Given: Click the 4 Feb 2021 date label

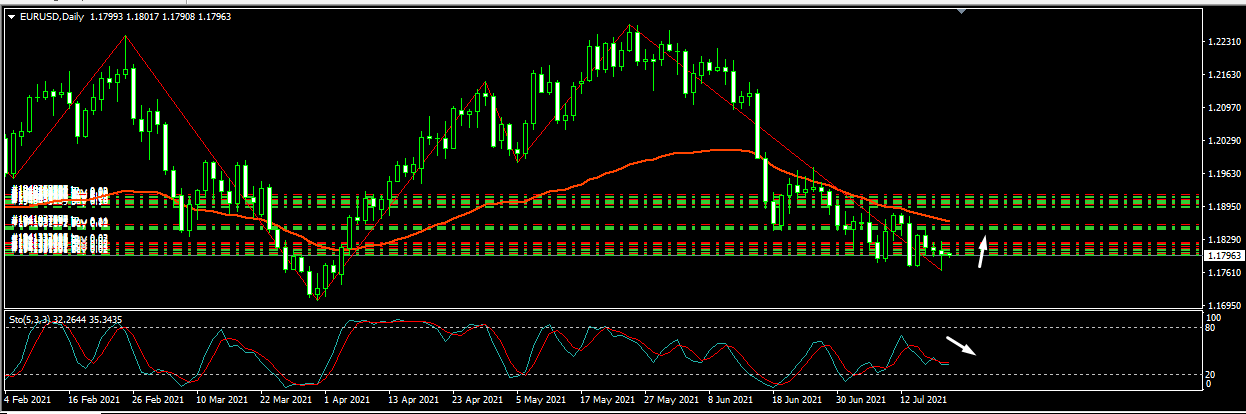Looking at the screenshot, I should pos(28,399).
